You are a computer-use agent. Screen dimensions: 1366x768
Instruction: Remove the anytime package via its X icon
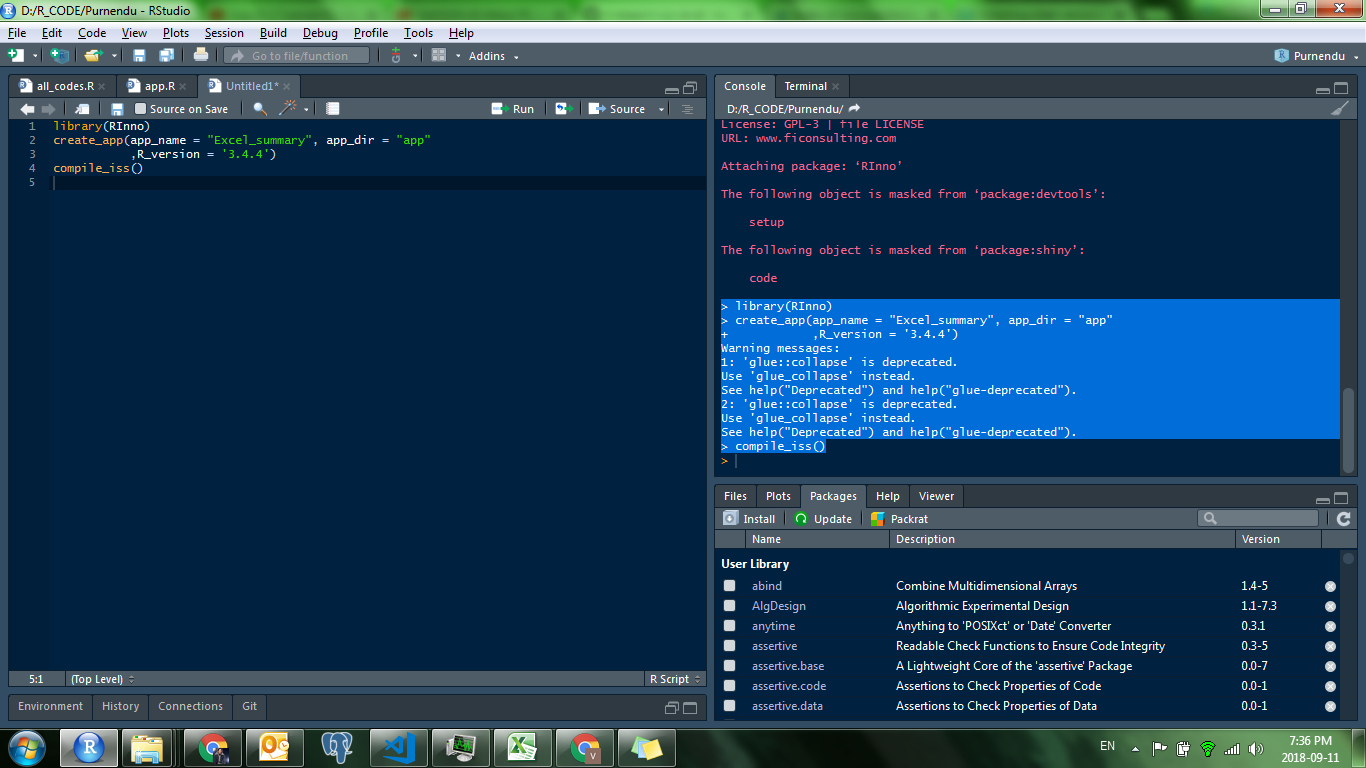(x=1330, y=626)
